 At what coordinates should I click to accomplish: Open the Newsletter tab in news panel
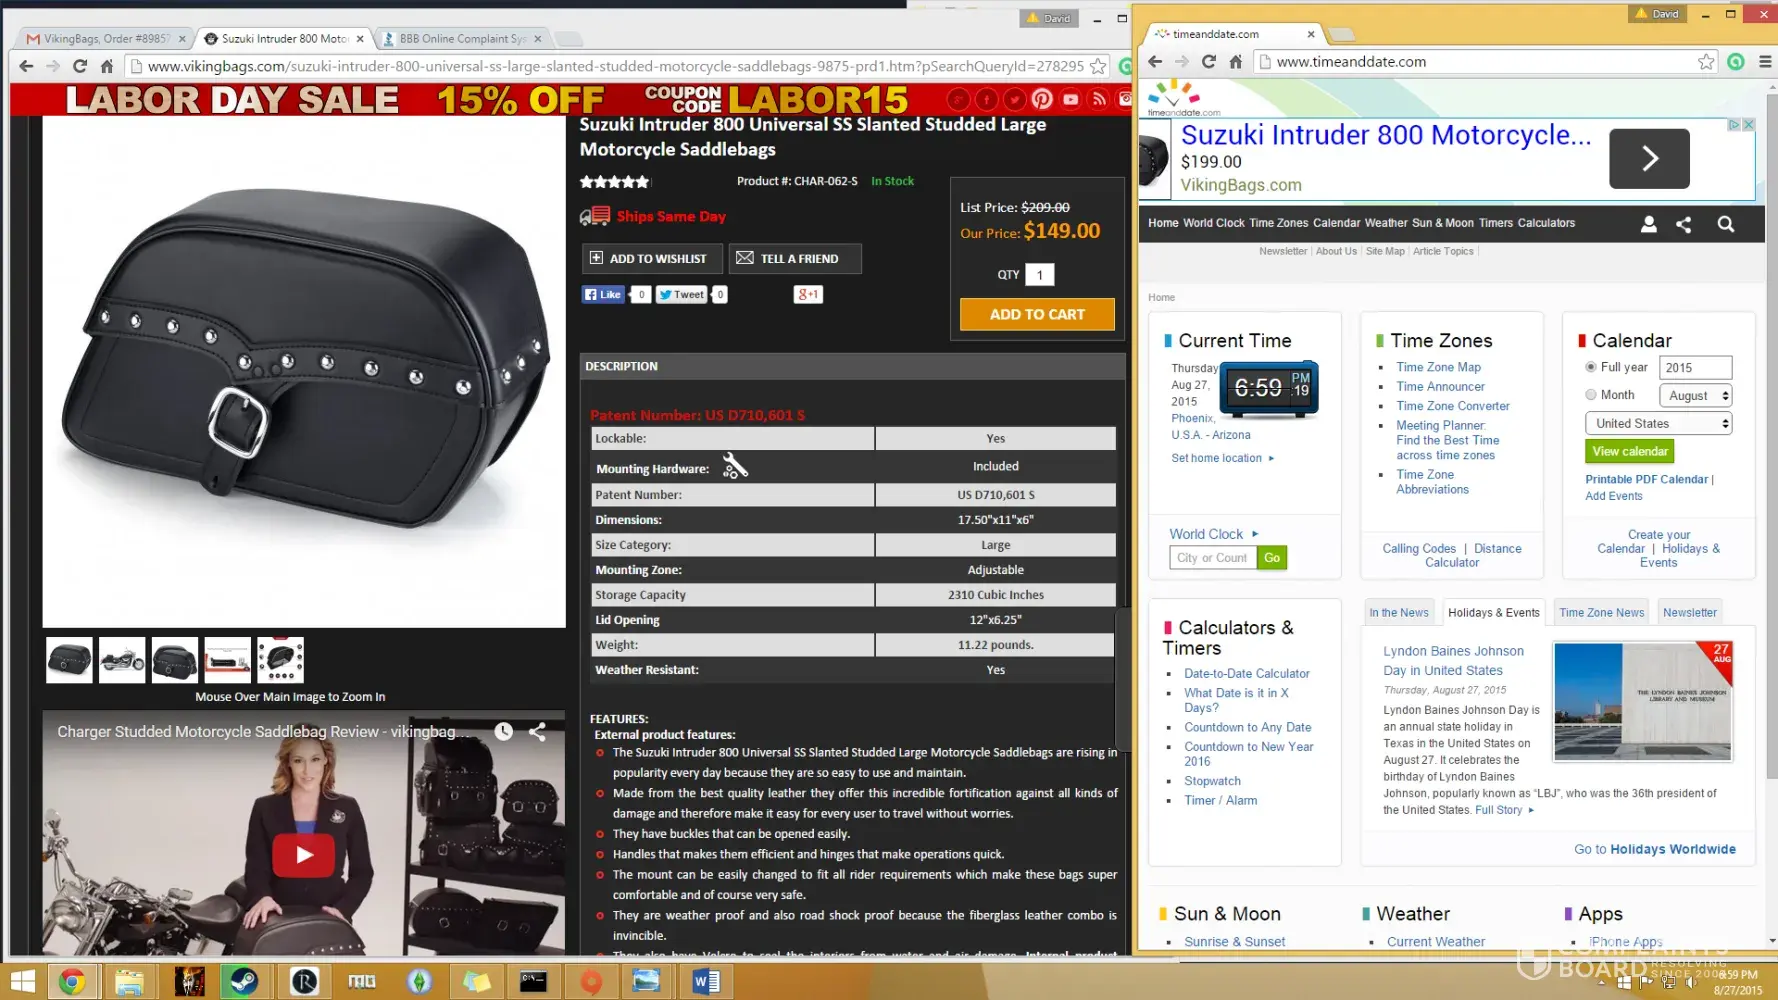pos(1690,613)
